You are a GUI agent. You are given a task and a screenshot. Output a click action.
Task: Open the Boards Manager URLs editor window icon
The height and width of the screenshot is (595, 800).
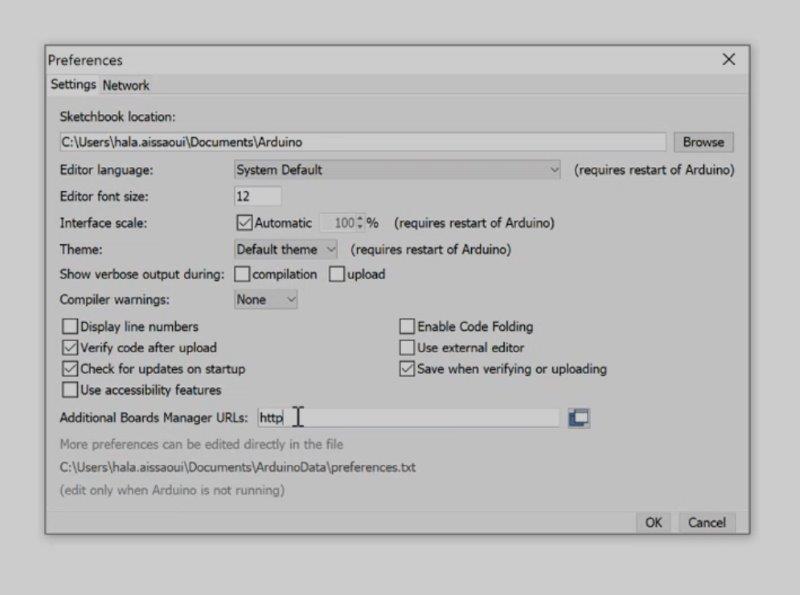point(579,418)
